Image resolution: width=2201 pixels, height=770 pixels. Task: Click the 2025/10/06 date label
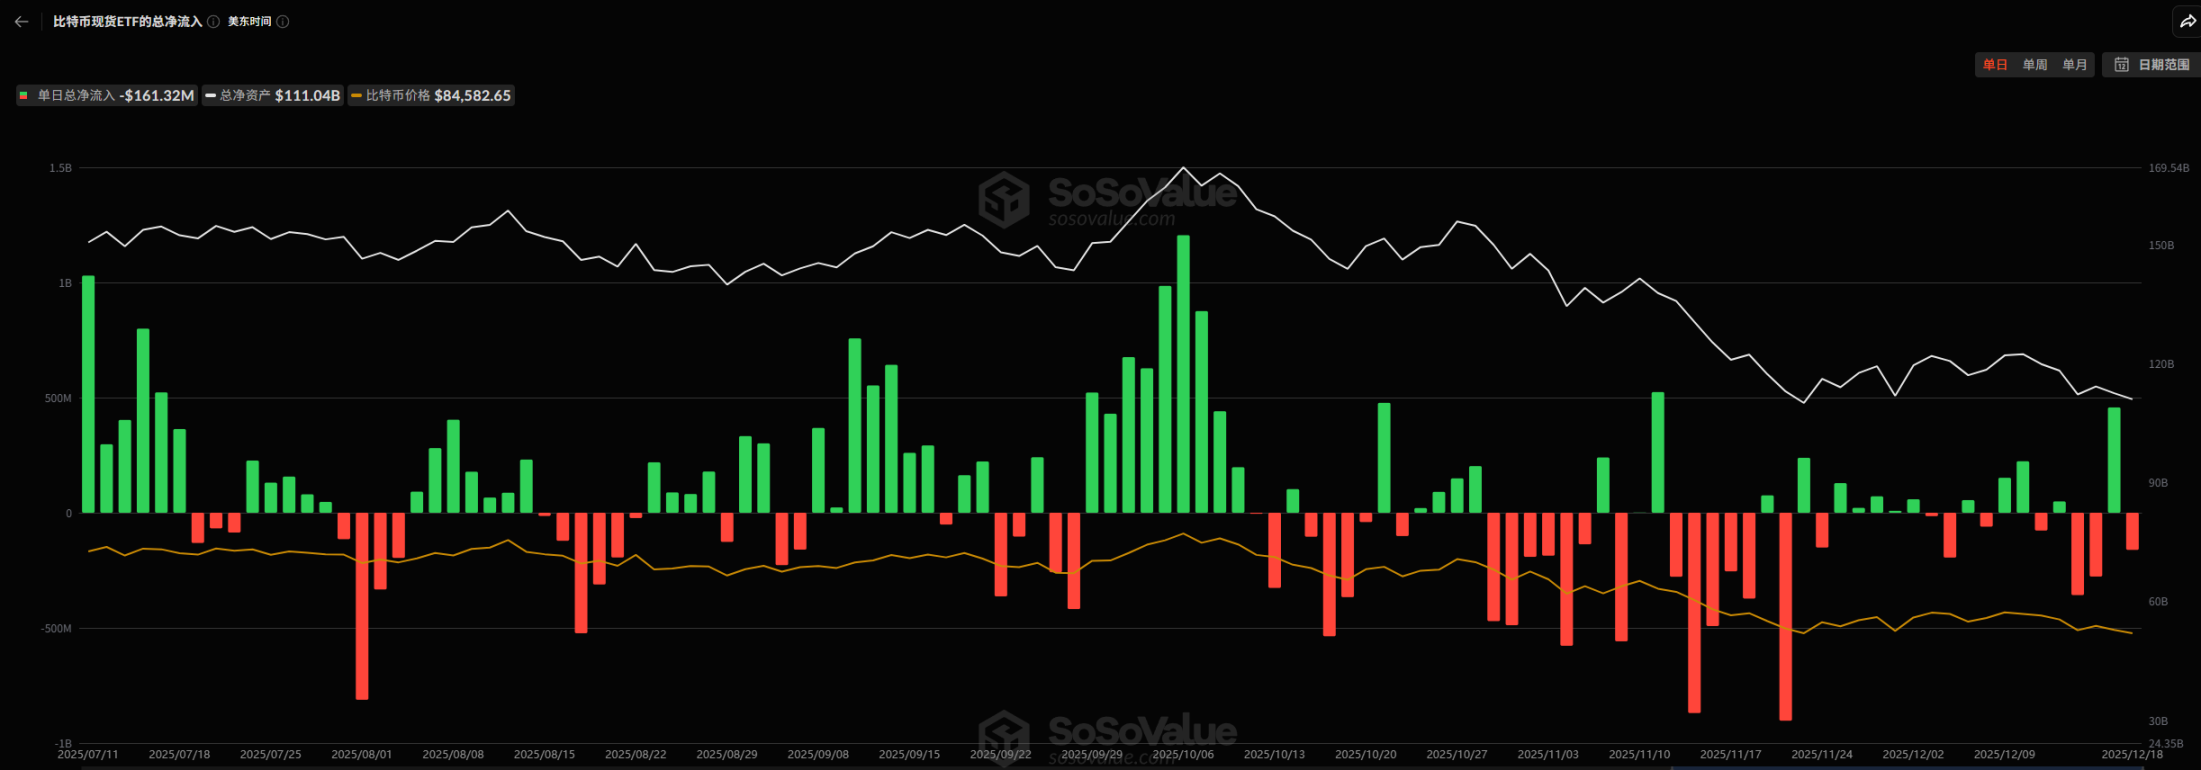click(1183, 754)
